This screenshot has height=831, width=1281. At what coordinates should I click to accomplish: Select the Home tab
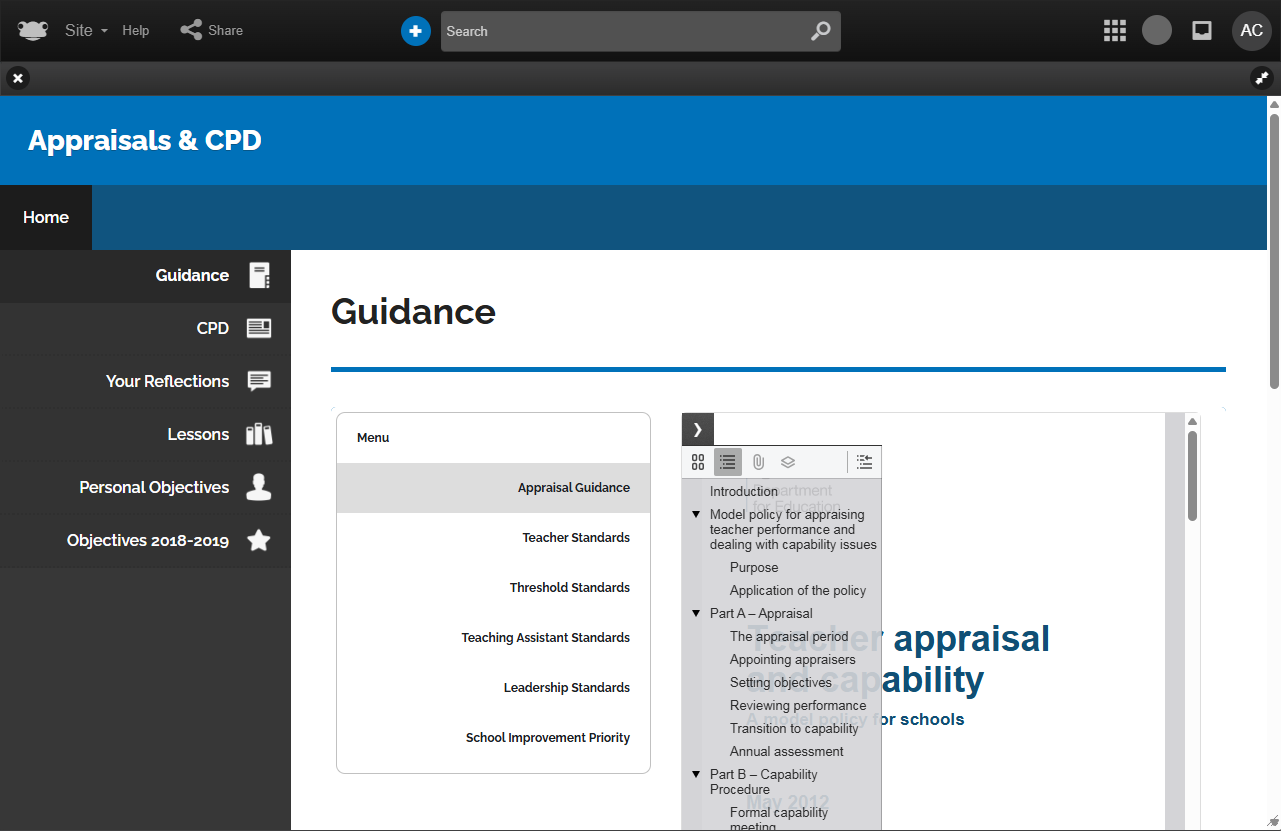(46, 217)
